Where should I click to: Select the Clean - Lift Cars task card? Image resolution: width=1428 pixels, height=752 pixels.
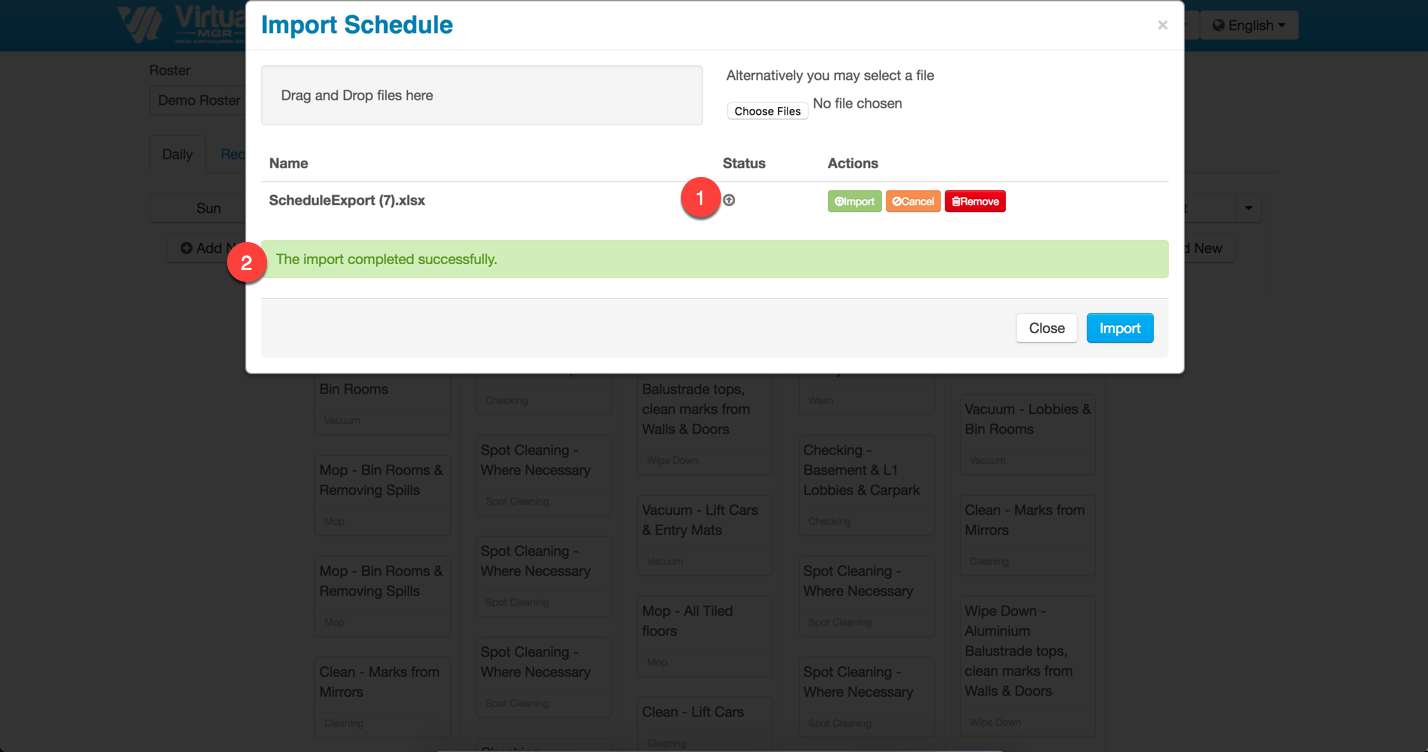point(705,722)
